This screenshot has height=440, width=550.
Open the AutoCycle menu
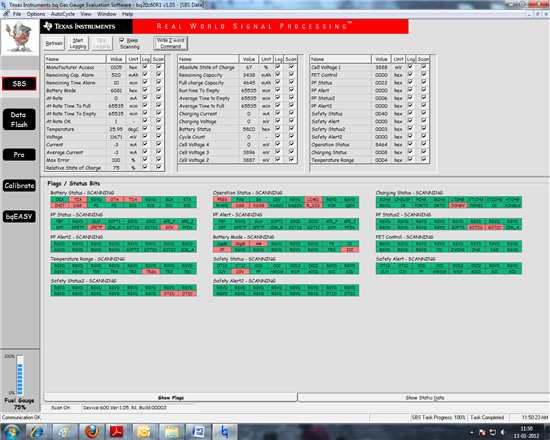(63, 14)
